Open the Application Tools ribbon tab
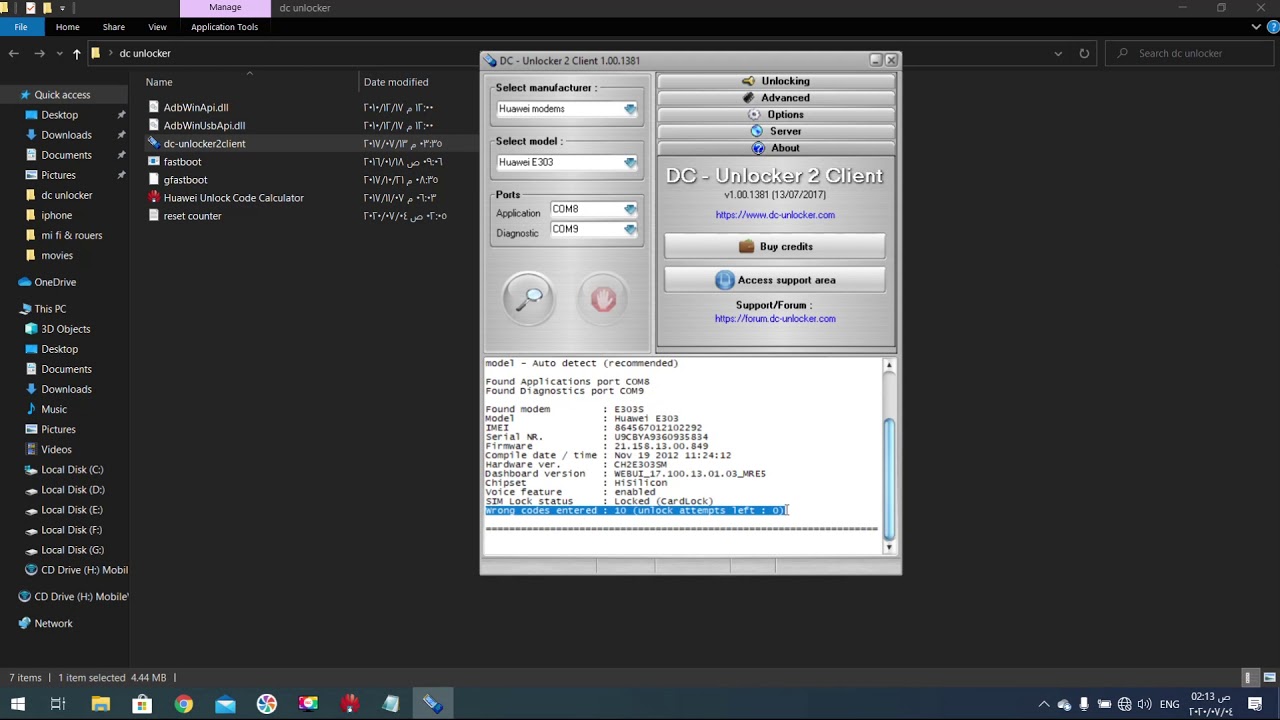This screenshot has height=720, width=1280. tap(225, 27)
